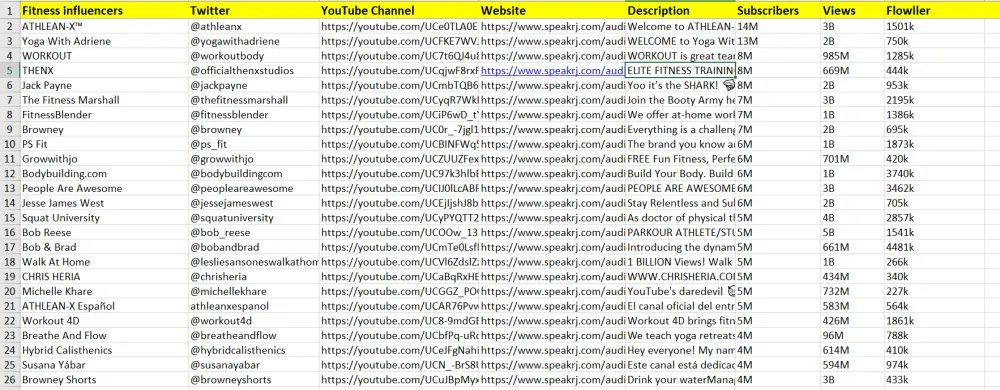This screenshot has width=1000, height=390.
Task: Select the YouTube Channel header cell
Action: 399,11
